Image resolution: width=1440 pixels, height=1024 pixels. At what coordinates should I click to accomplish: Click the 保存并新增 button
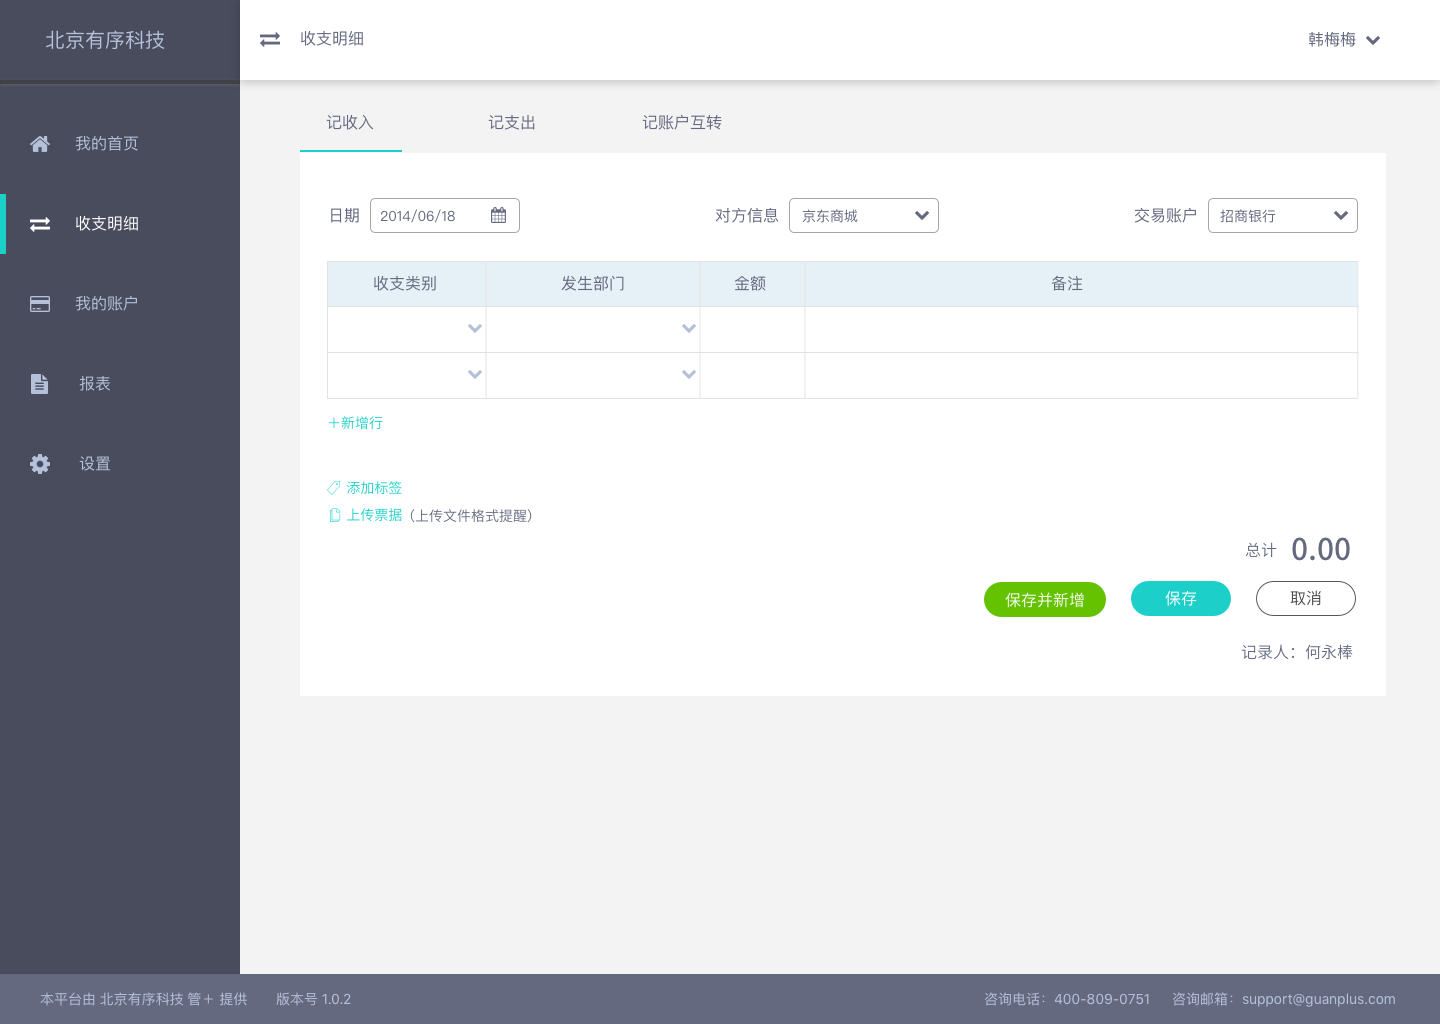click(x=1044, y=599)
